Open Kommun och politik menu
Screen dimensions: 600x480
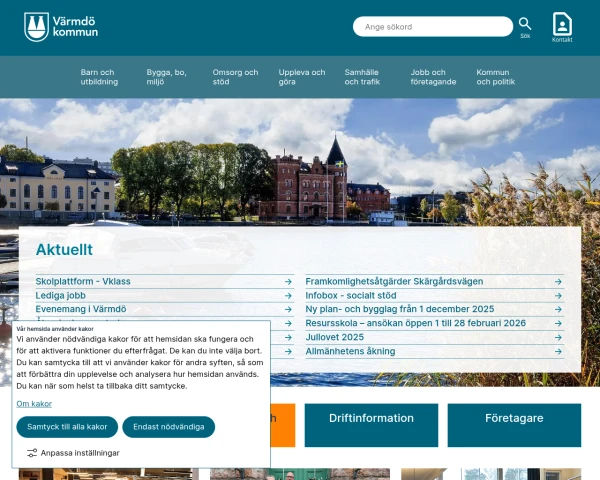496,77
